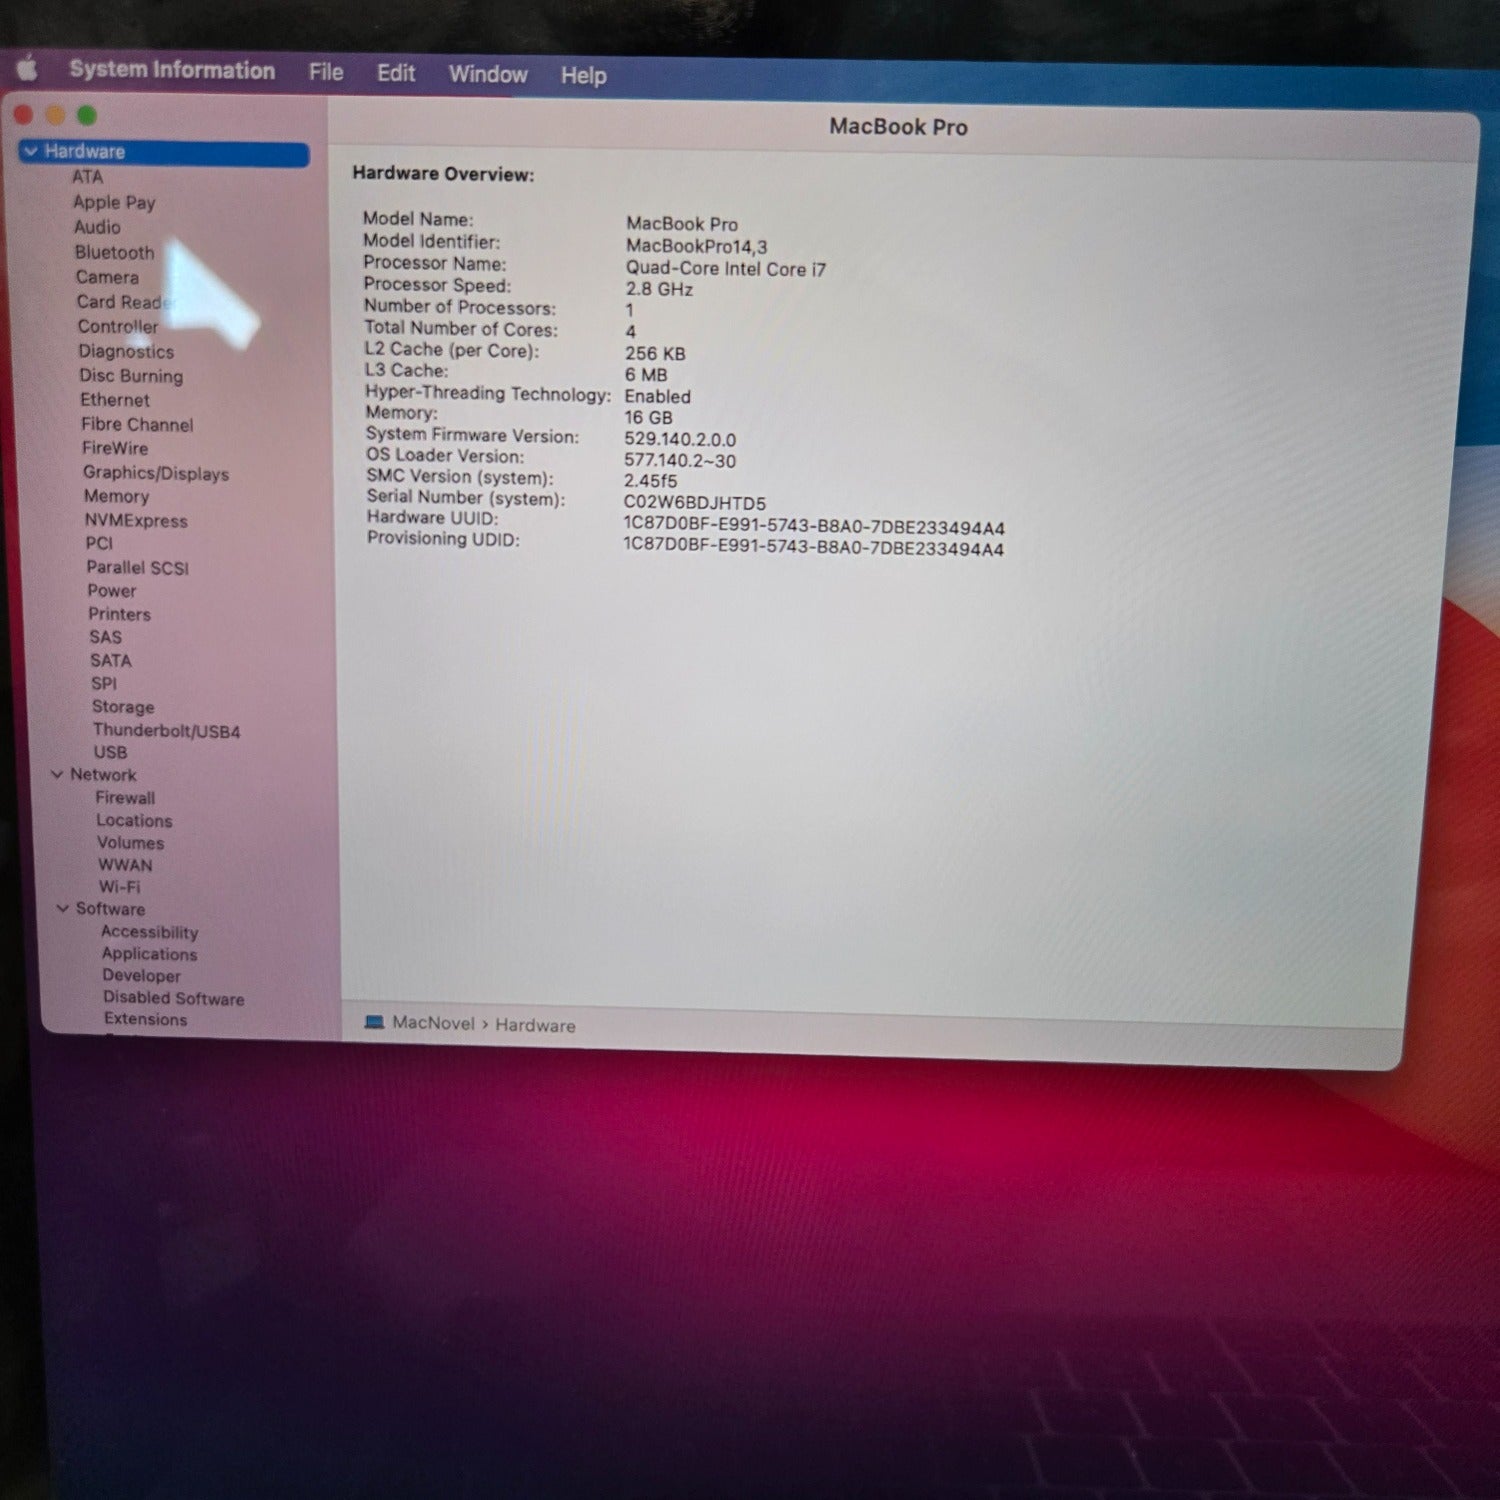The height and width of the screenshot is (1500, 1500).
Task: Select Bluetooth in the sidebar
Action: pyautogui.click(x=114, y=252)
